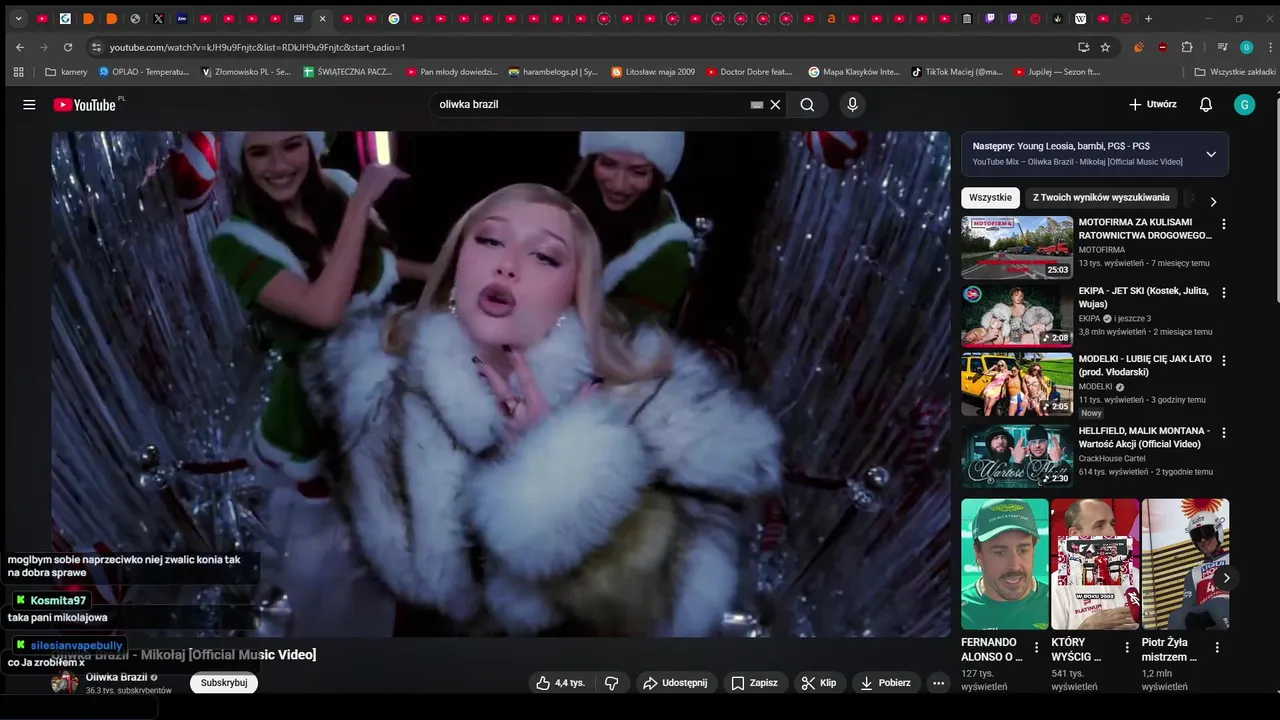Viewport: 1280px width, 720px height.
Task: Open the Chrome extensions puzzle icon
Action: [x=1187, y=47]
